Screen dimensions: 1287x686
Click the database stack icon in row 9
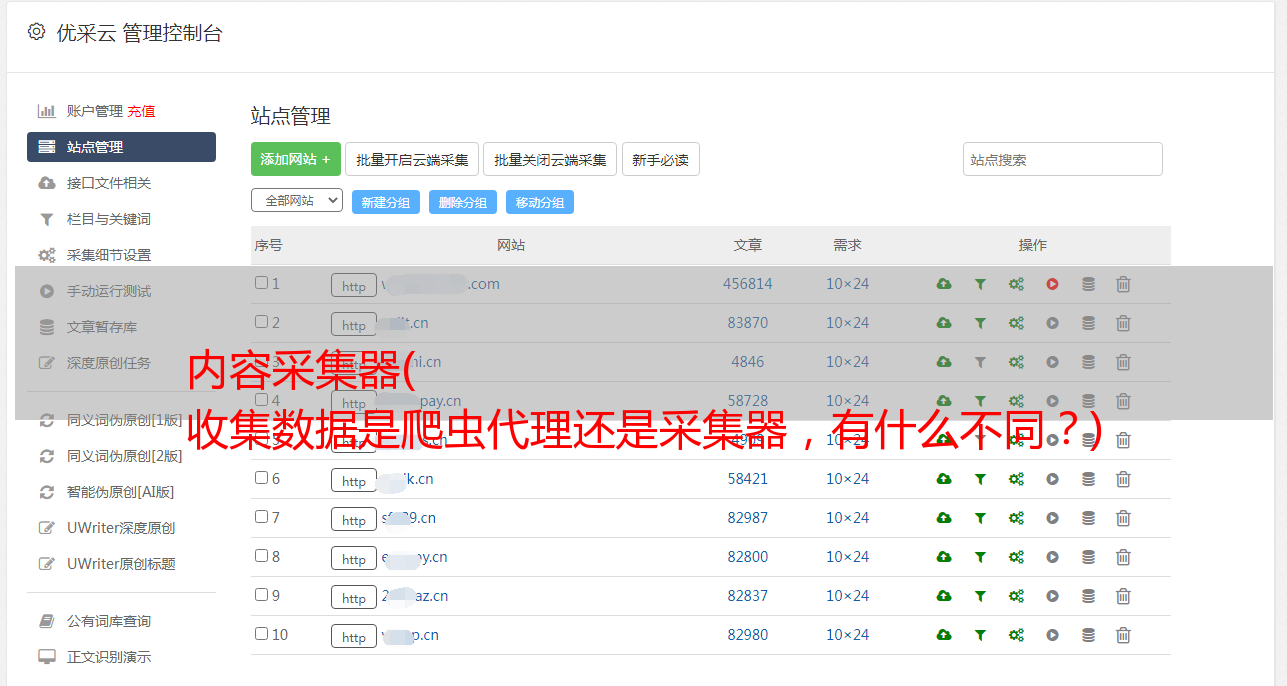click(1088, 596)
